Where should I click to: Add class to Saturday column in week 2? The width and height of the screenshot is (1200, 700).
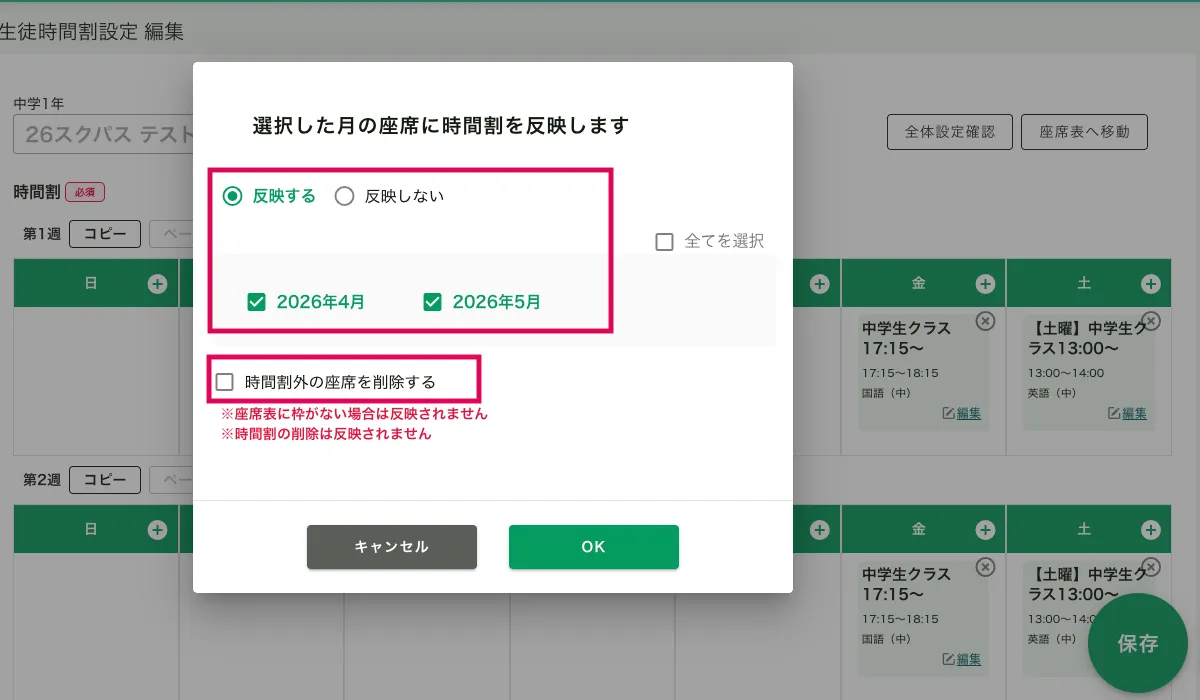coord(1151,530)
